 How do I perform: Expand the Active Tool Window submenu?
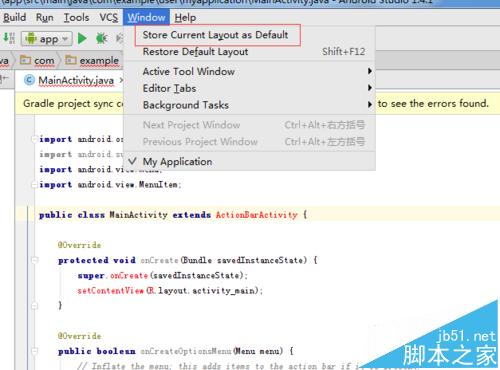pyautogui.click(x=249, y=71)
